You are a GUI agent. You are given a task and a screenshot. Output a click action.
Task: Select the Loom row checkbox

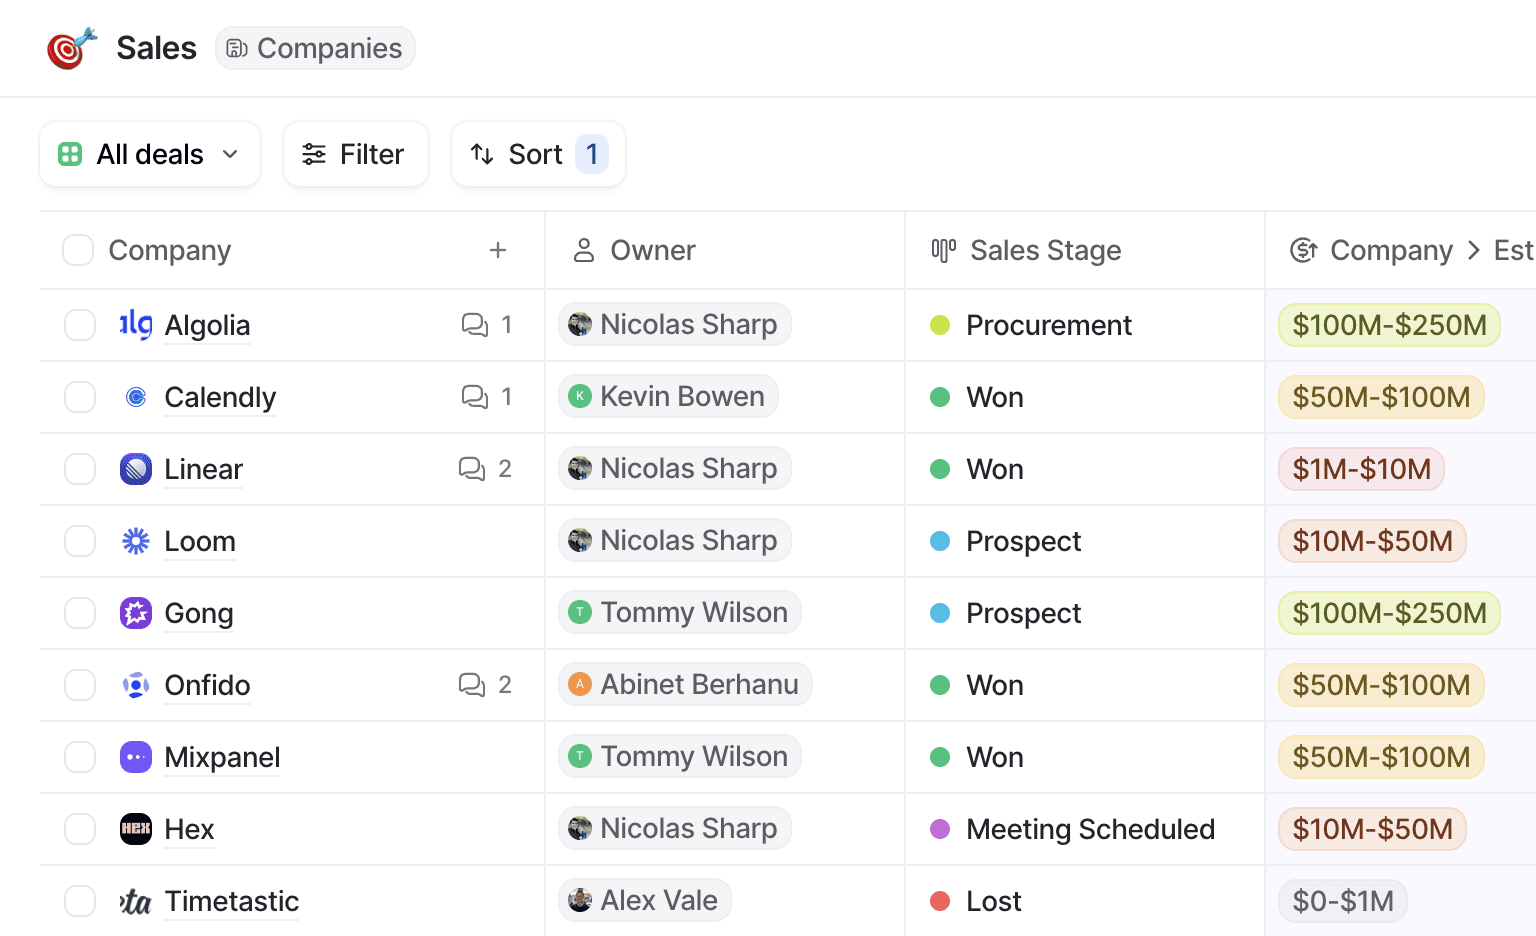(80, 541)
